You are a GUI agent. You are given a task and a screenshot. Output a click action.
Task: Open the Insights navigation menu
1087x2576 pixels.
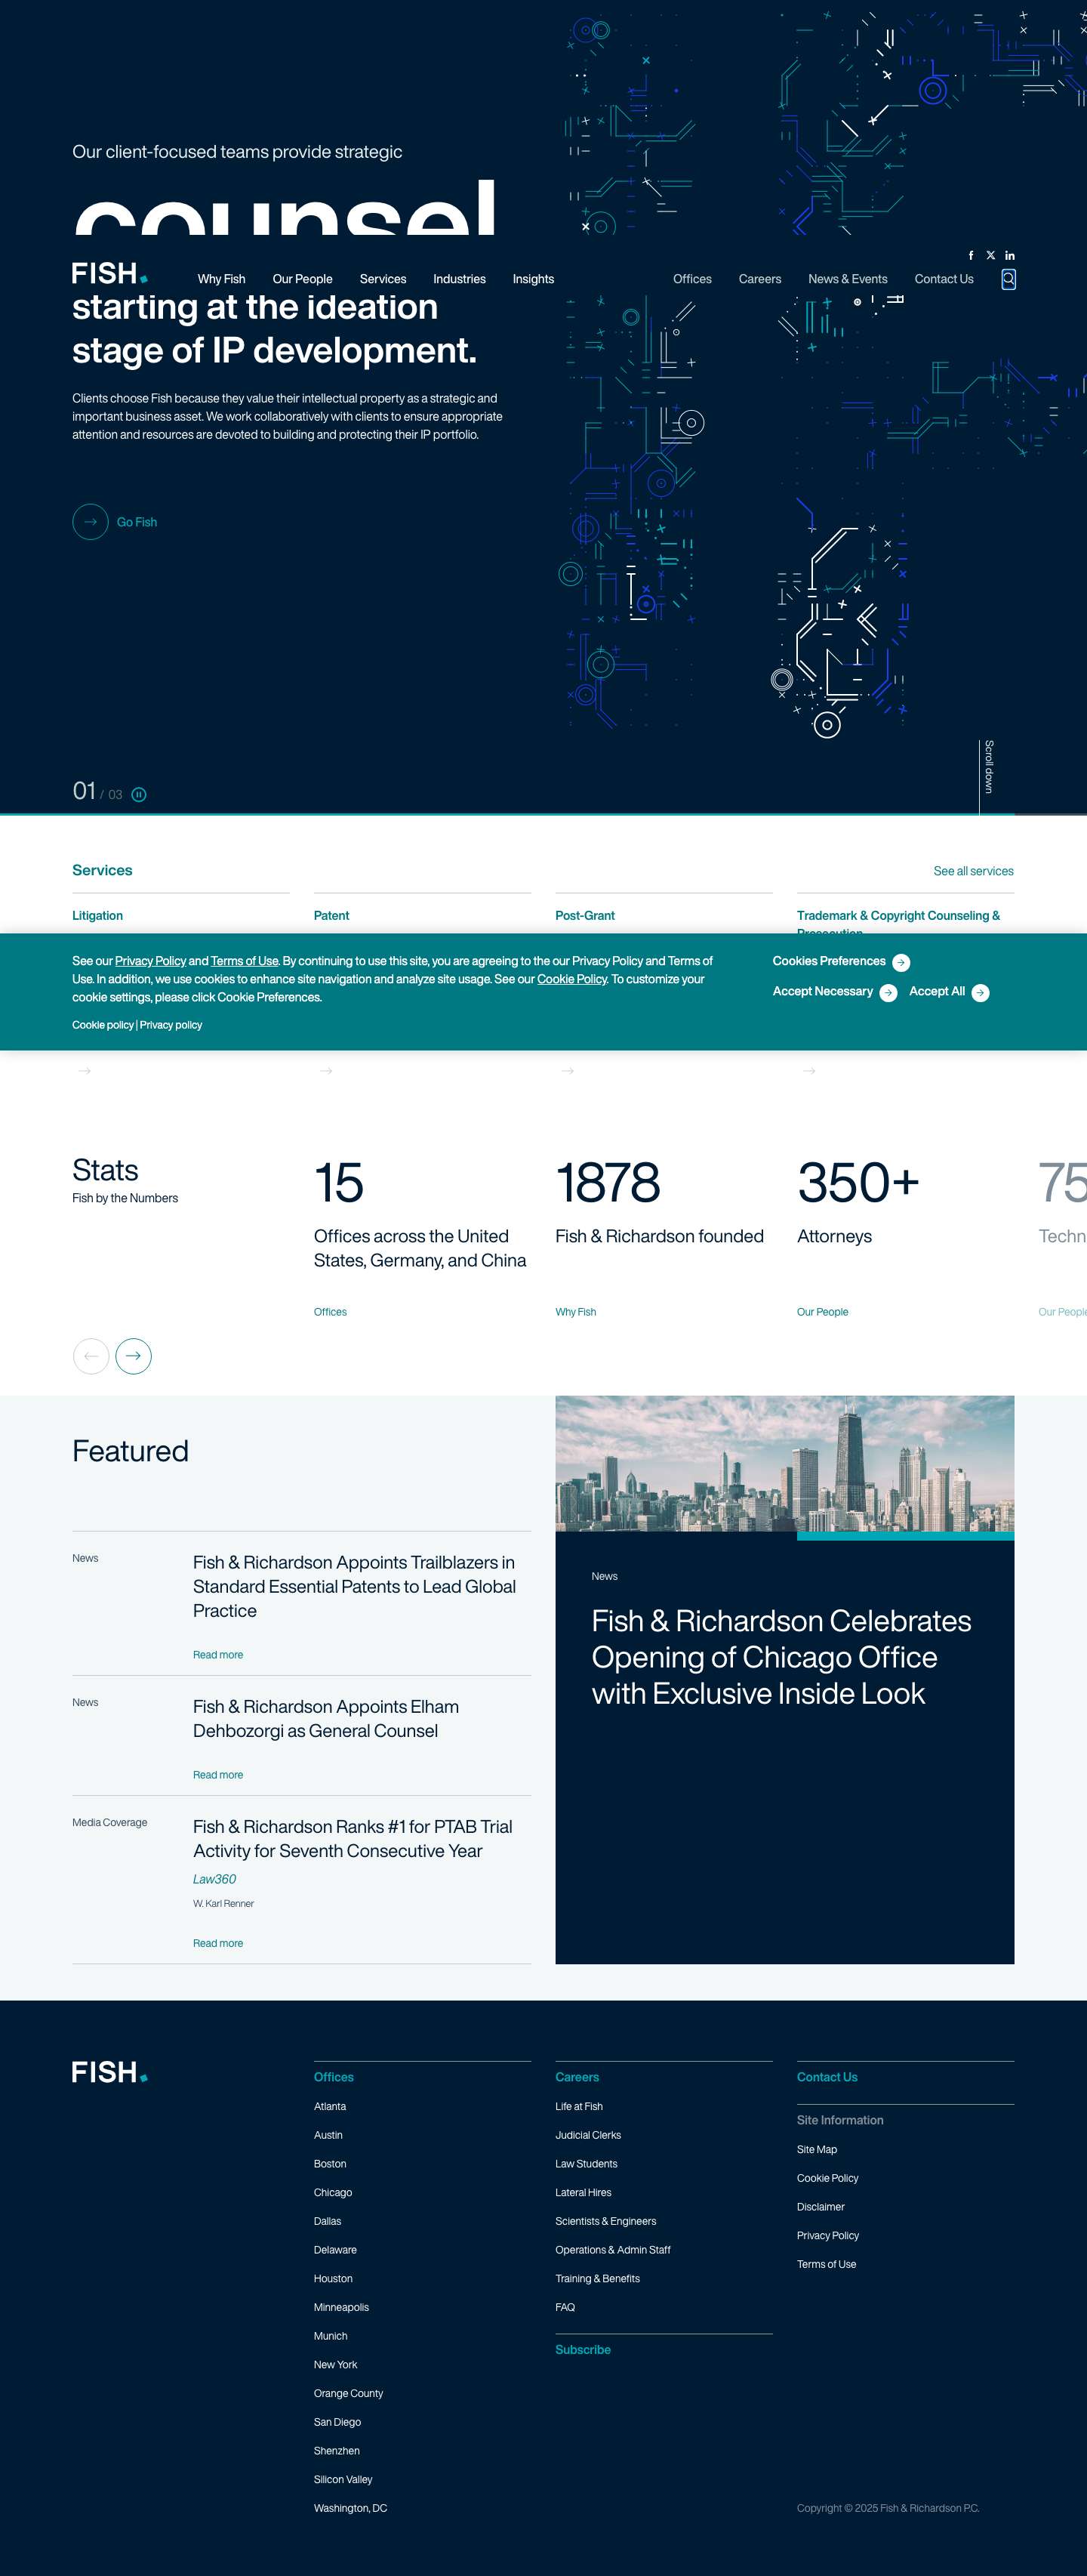tap(533, 279)
